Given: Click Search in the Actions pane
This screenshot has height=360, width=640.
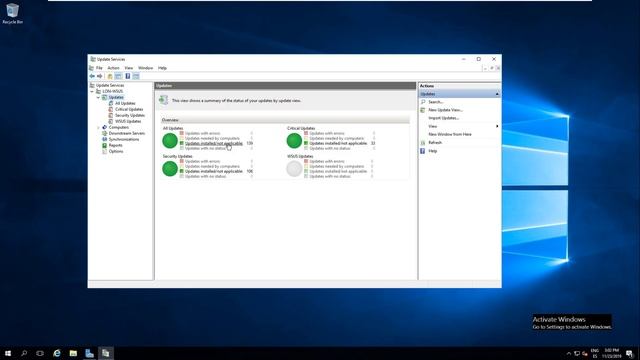Looking at the screenshot, I should 435,102.
